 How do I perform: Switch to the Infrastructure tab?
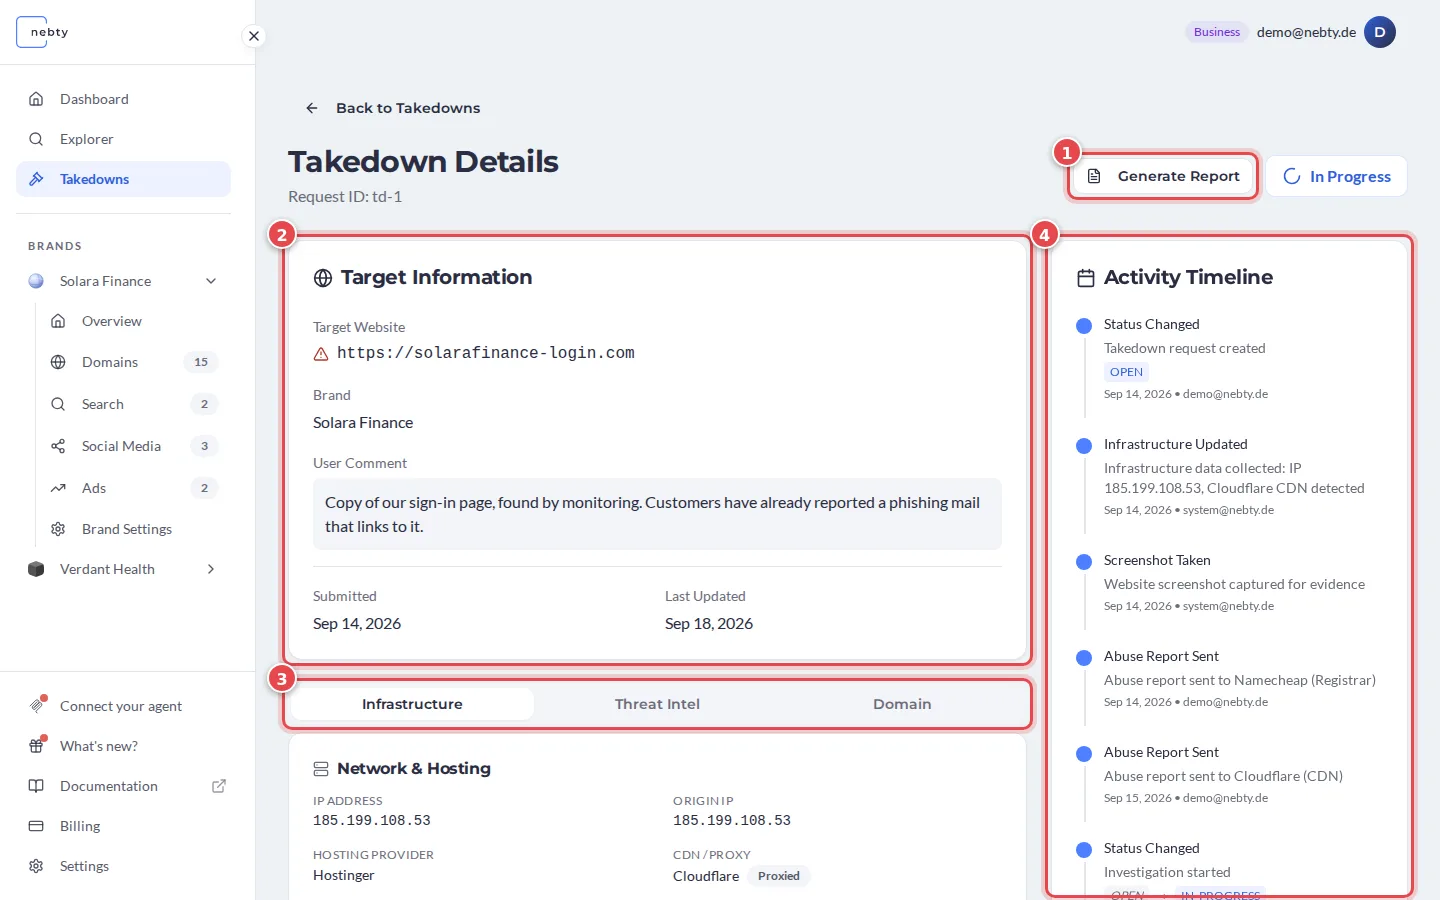point(412,704)
